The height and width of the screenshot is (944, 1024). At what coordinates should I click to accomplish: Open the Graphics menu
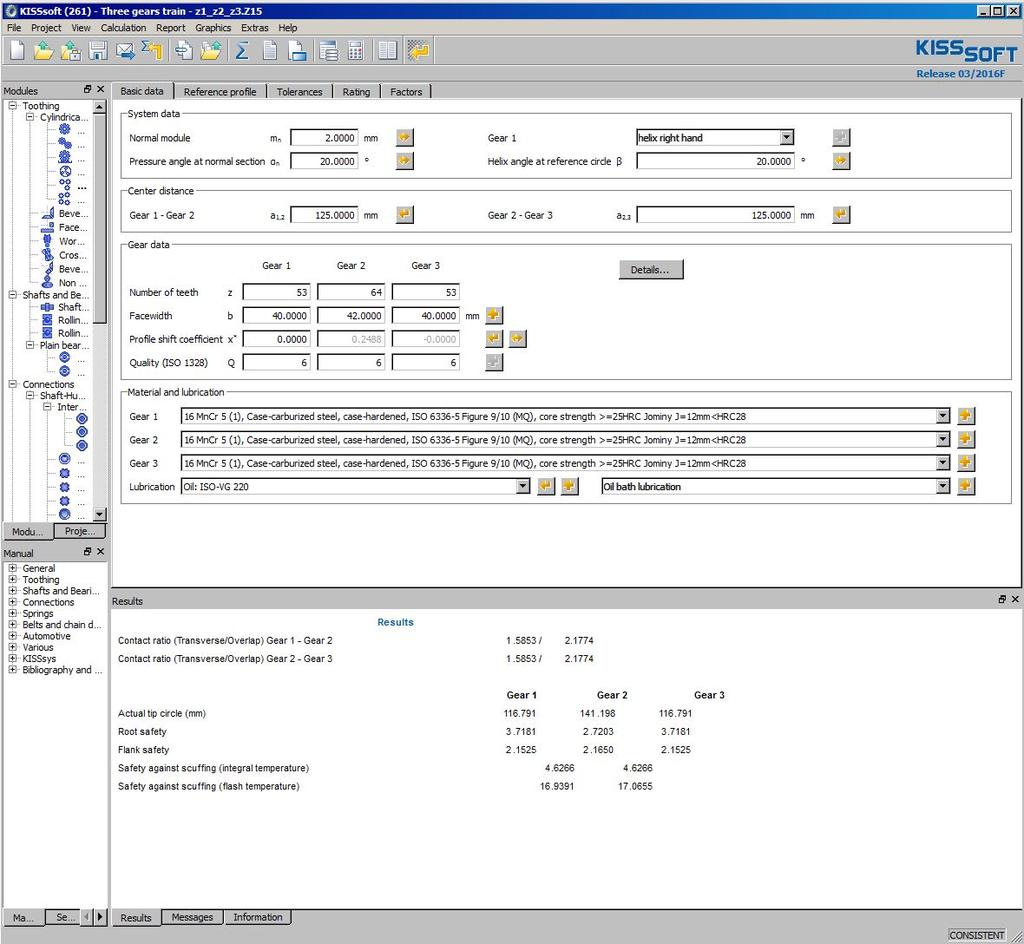click(x=213, y=27)
